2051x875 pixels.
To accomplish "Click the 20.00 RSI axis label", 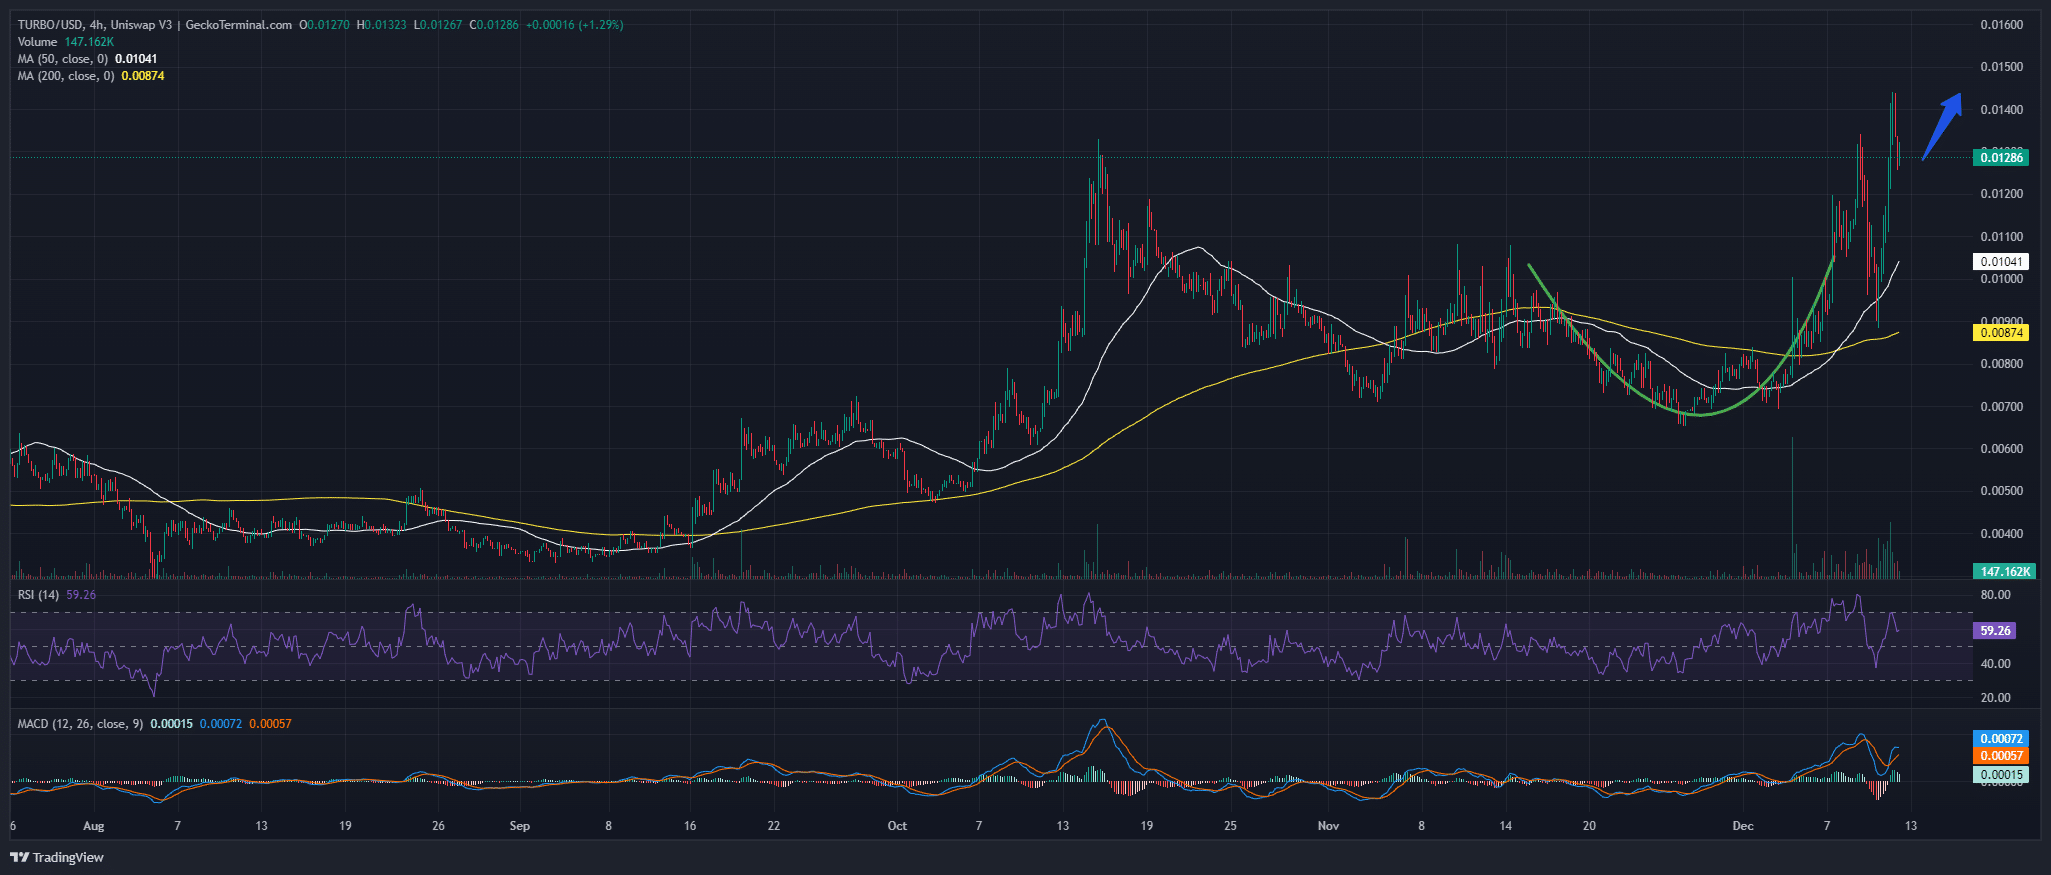I will (x=1995, y=698).
